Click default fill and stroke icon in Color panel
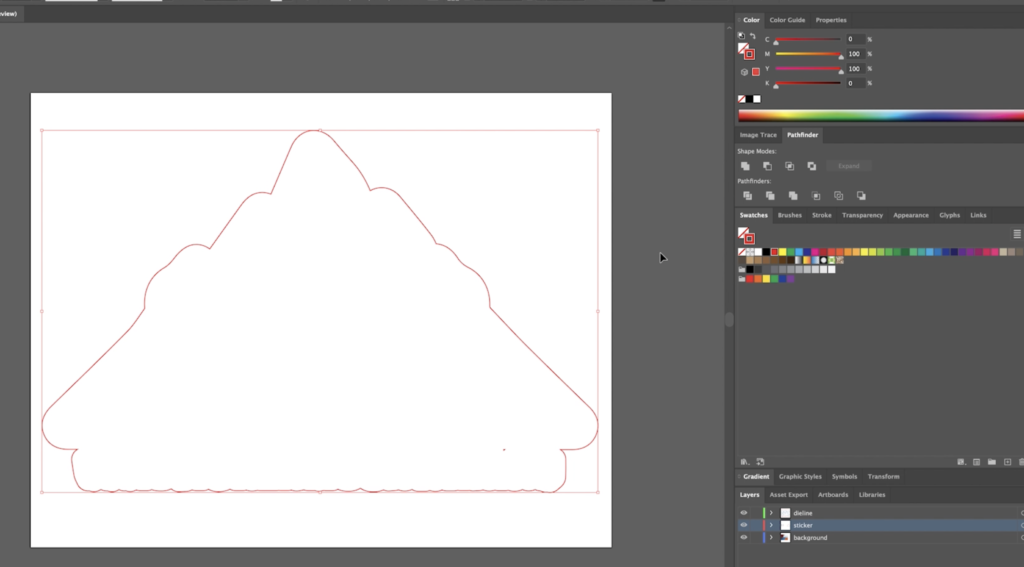 click(741, 37)
